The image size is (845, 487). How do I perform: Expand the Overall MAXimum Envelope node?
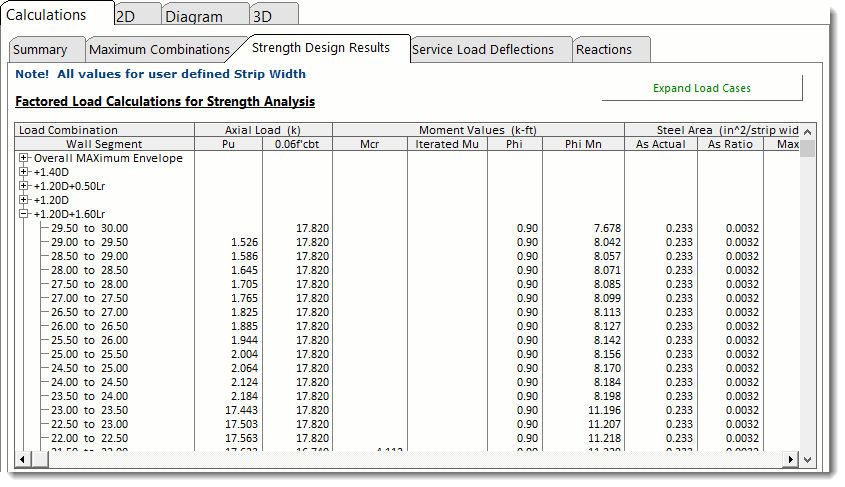click(x=24, y=158)
